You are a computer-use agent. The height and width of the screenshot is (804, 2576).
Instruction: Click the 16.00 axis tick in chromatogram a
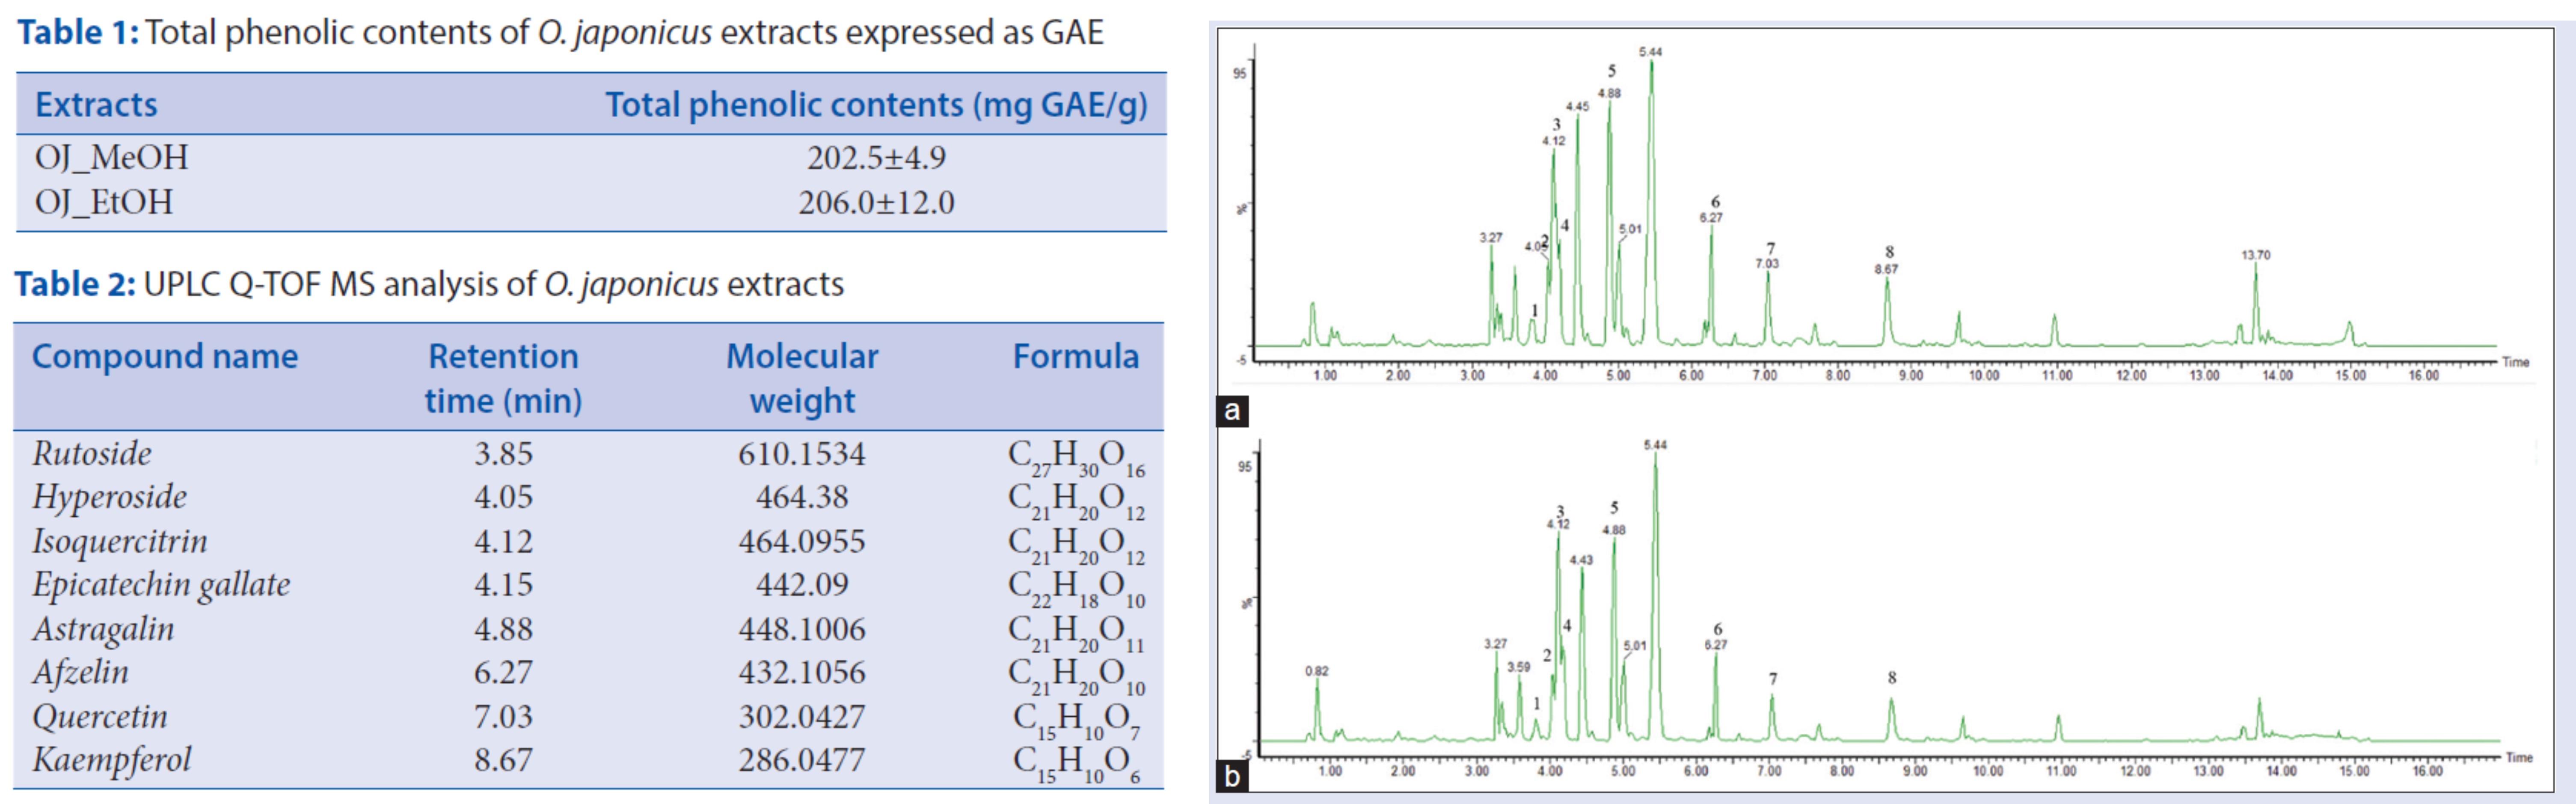pyautogui.click(x=2424, y=376)
